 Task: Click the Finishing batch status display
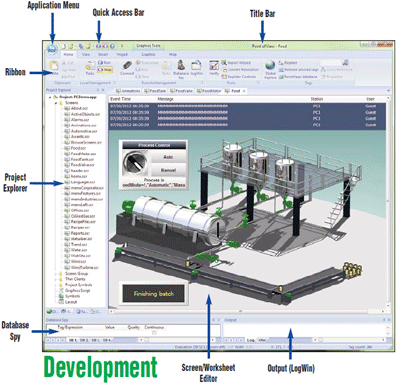153,294
